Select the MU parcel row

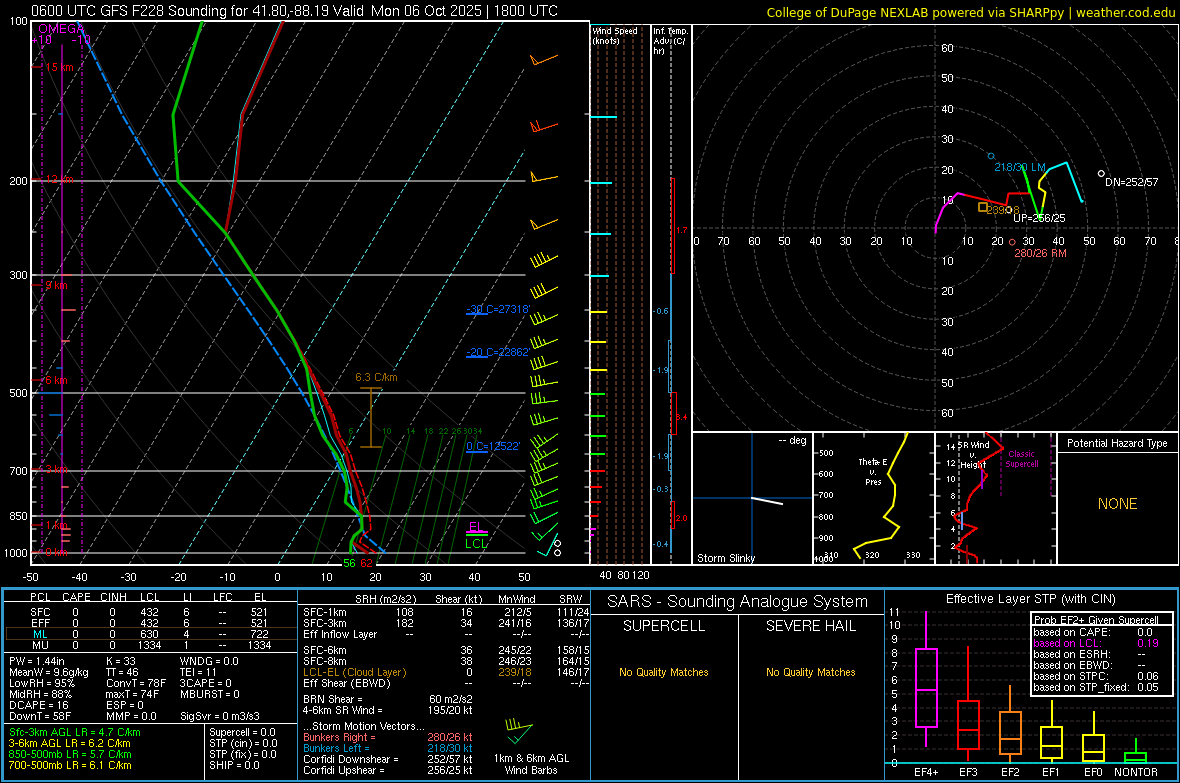[x=151, y=645]
